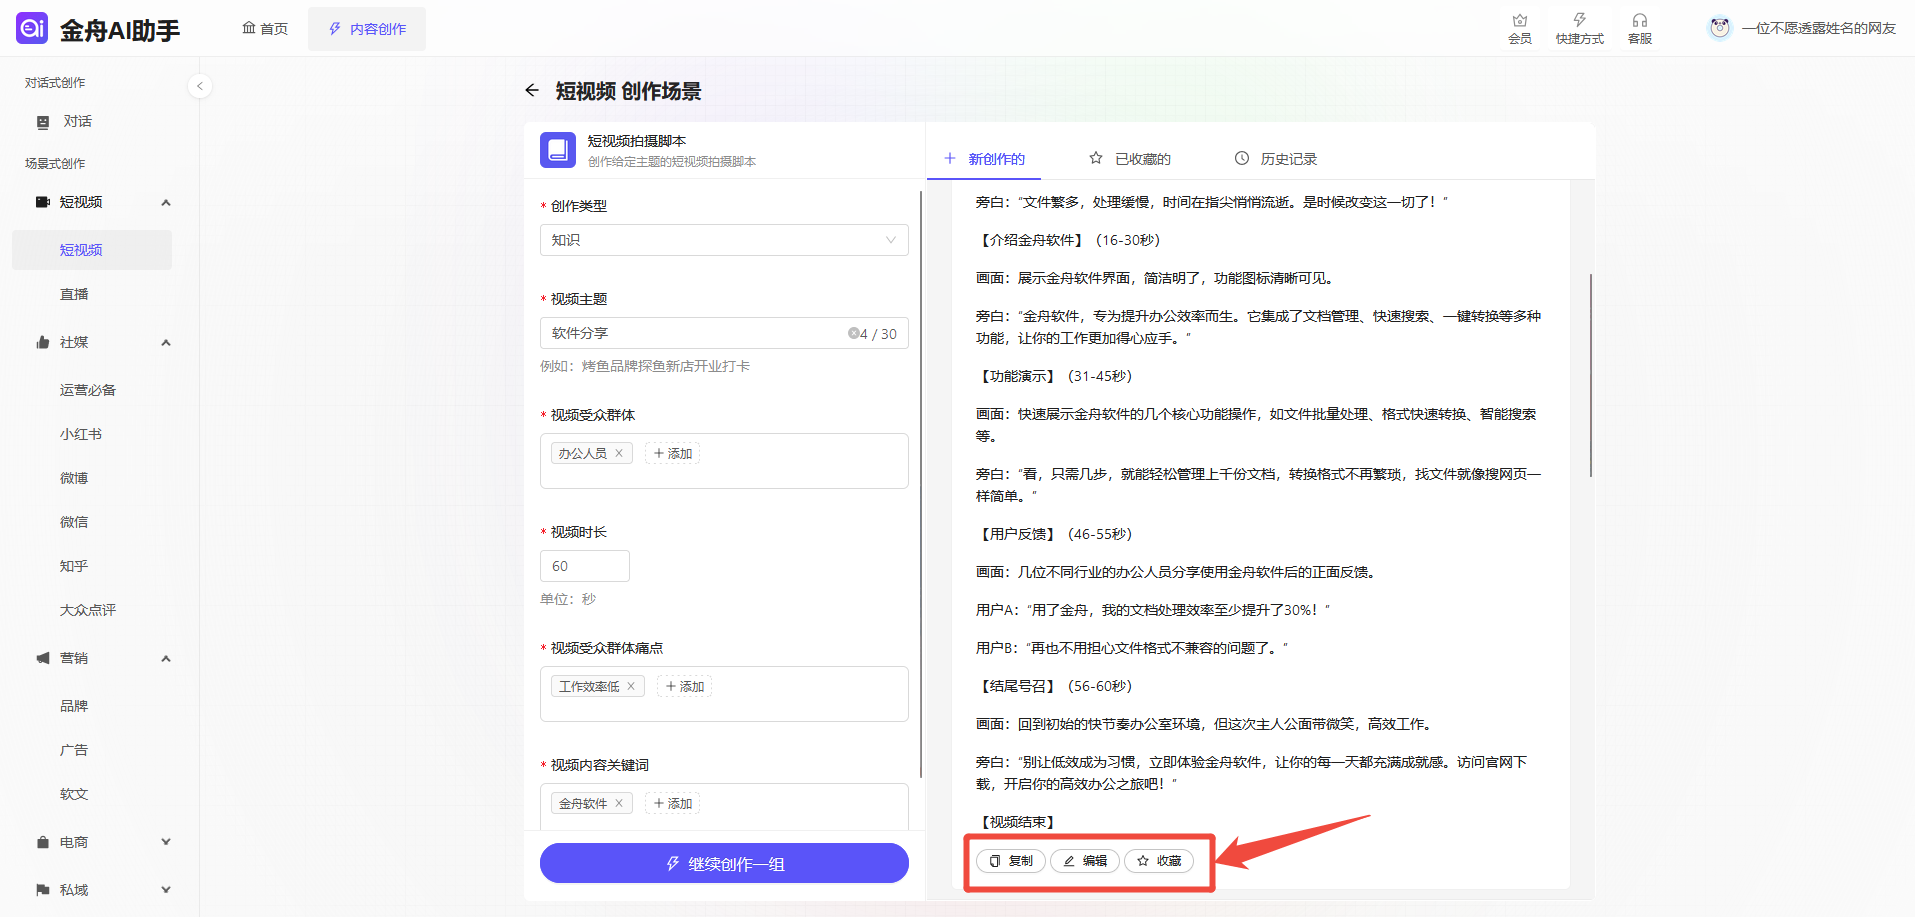The image size is (1915, 917).
Task: Switch to the 已收藏的 tab
Action: [x=1130, y=159]
